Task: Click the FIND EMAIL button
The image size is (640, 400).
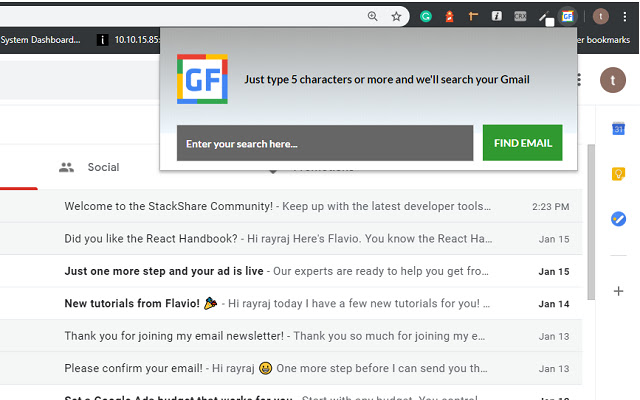Action: pyautogui.click(x=522, y=143)
